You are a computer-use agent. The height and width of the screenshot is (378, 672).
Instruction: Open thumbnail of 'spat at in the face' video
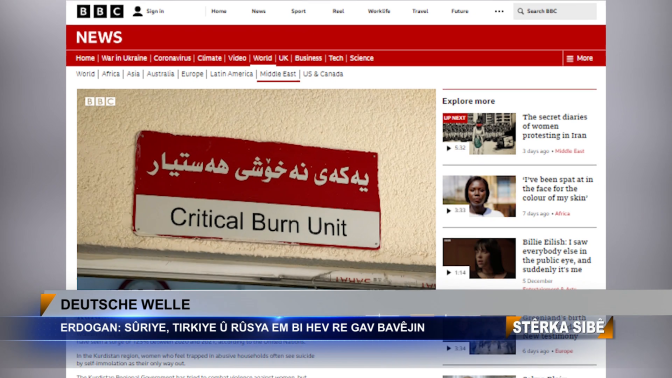click(x=479, y=196)
